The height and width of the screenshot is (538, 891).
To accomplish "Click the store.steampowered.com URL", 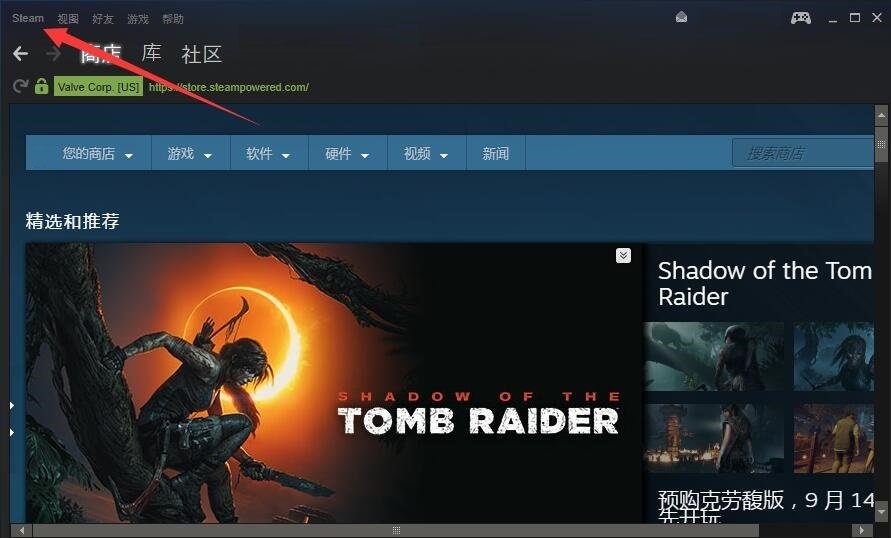I will [228, 87].
